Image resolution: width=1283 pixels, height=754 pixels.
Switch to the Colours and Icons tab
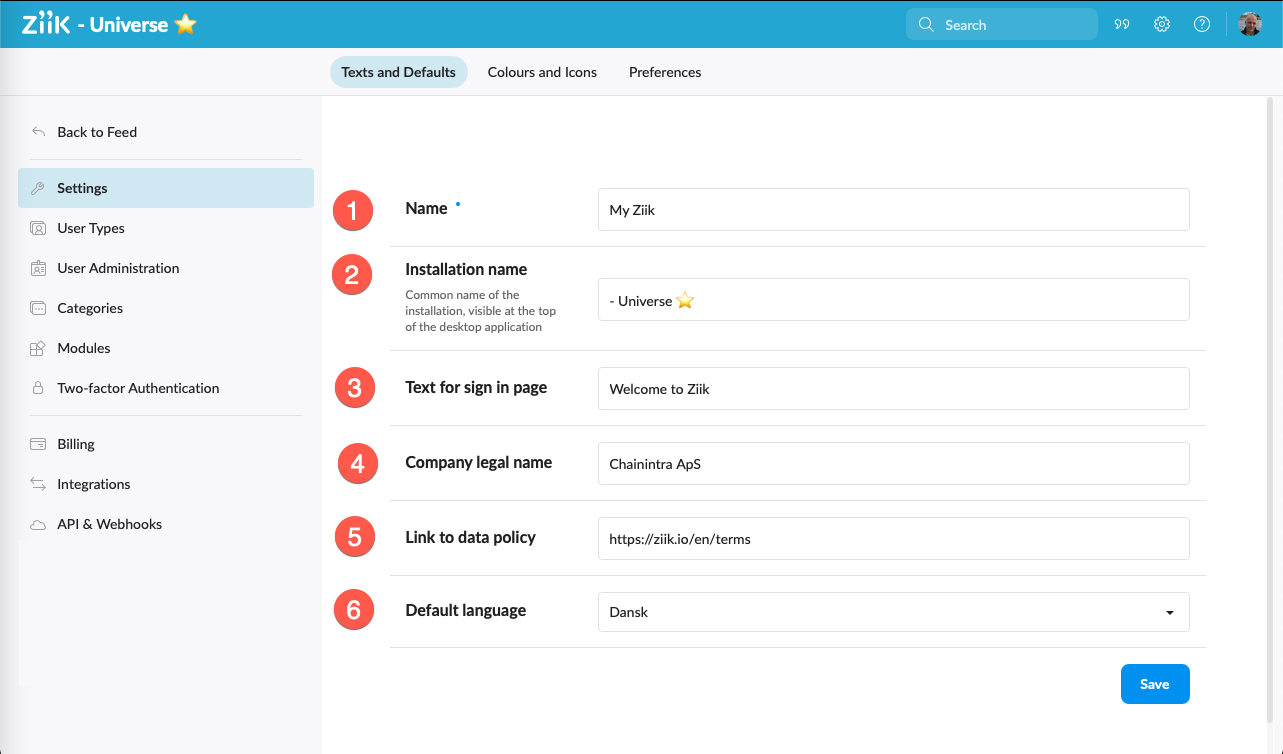[x=542, y=72]
